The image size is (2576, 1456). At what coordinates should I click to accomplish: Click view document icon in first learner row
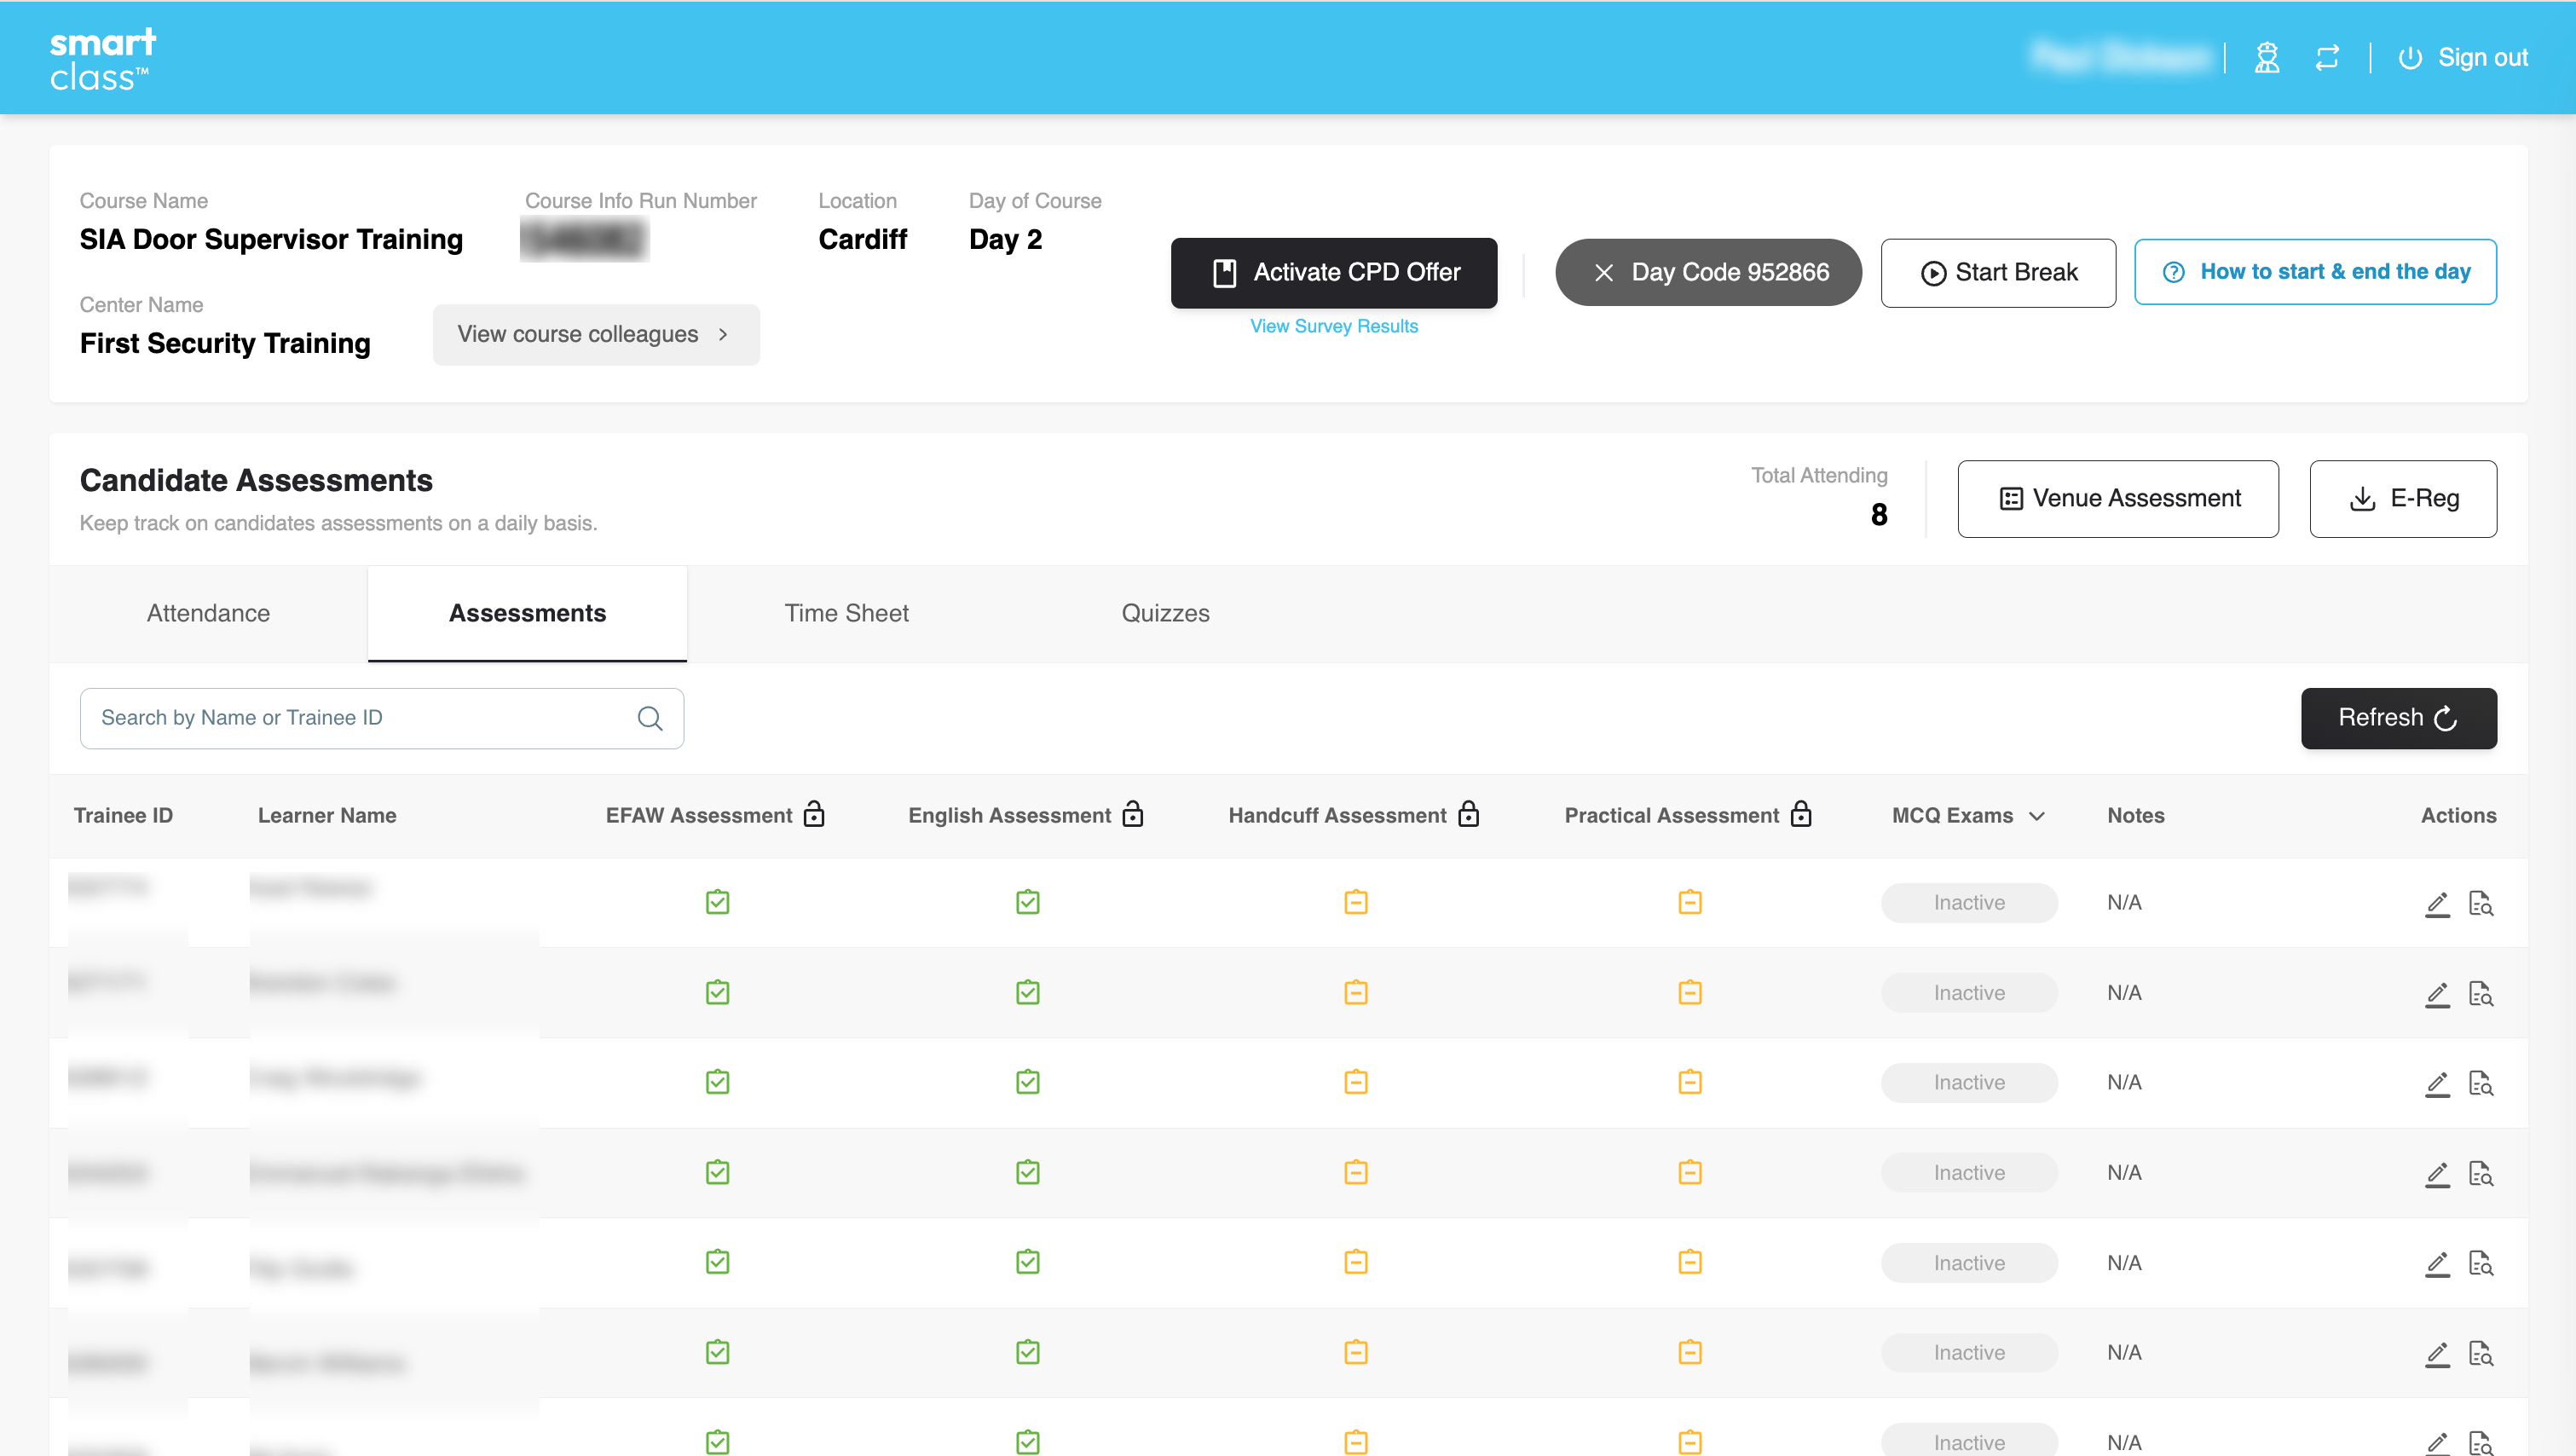[2481, 903]
